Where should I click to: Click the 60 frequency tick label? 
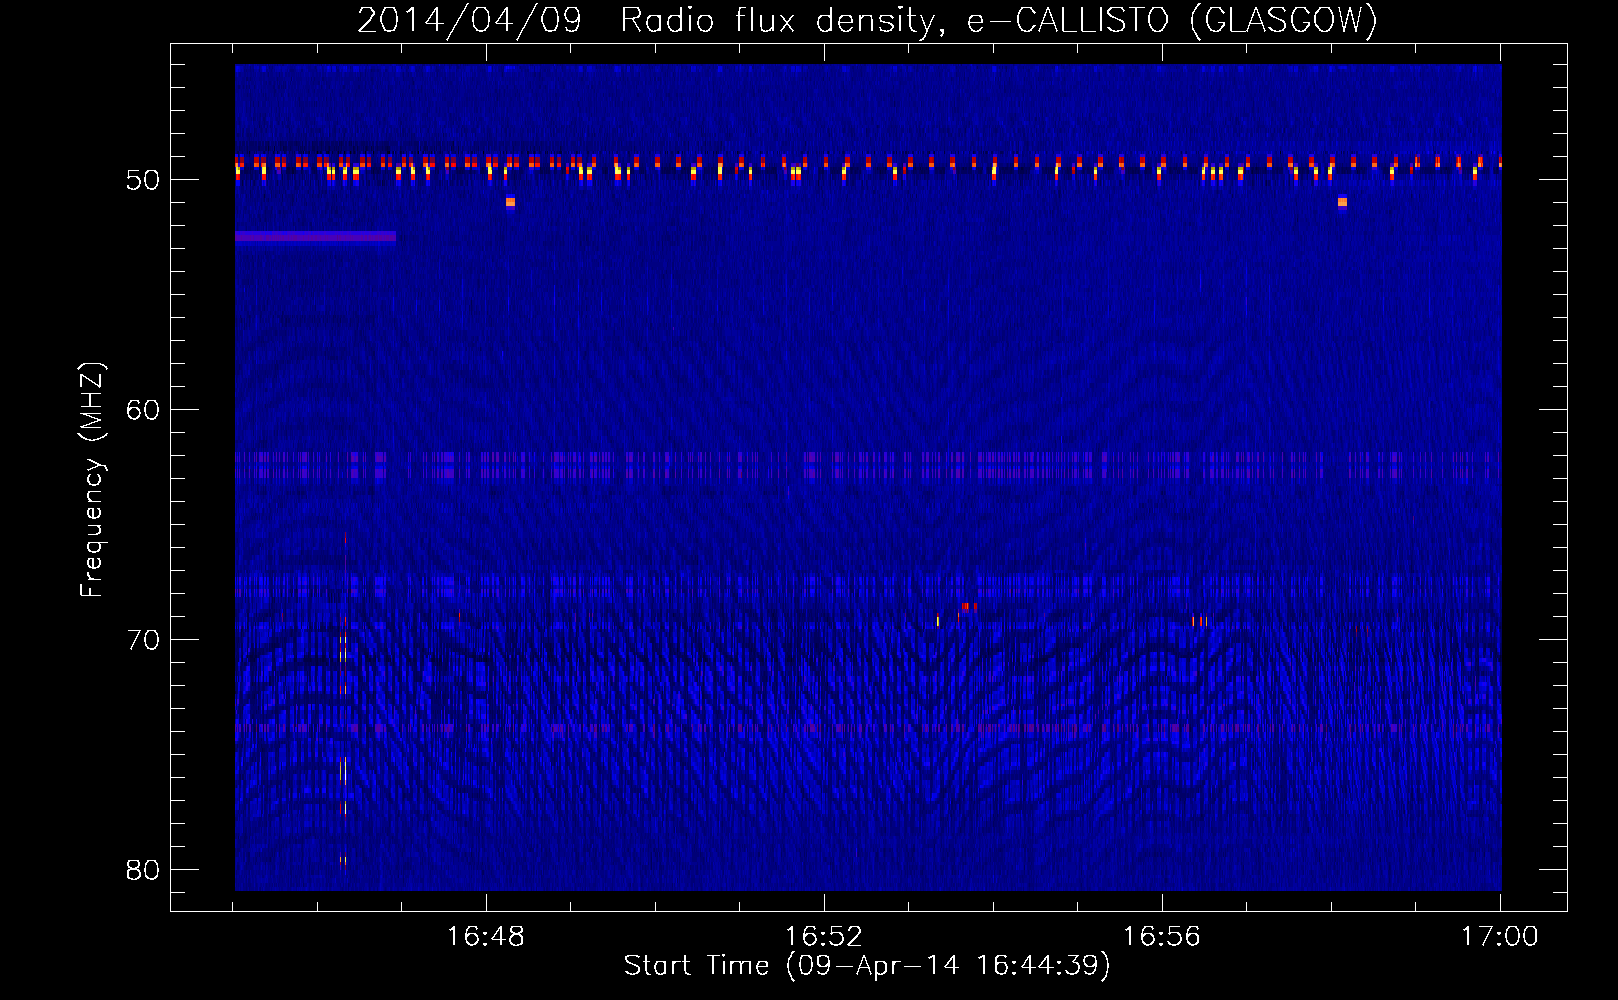[143, 410]
